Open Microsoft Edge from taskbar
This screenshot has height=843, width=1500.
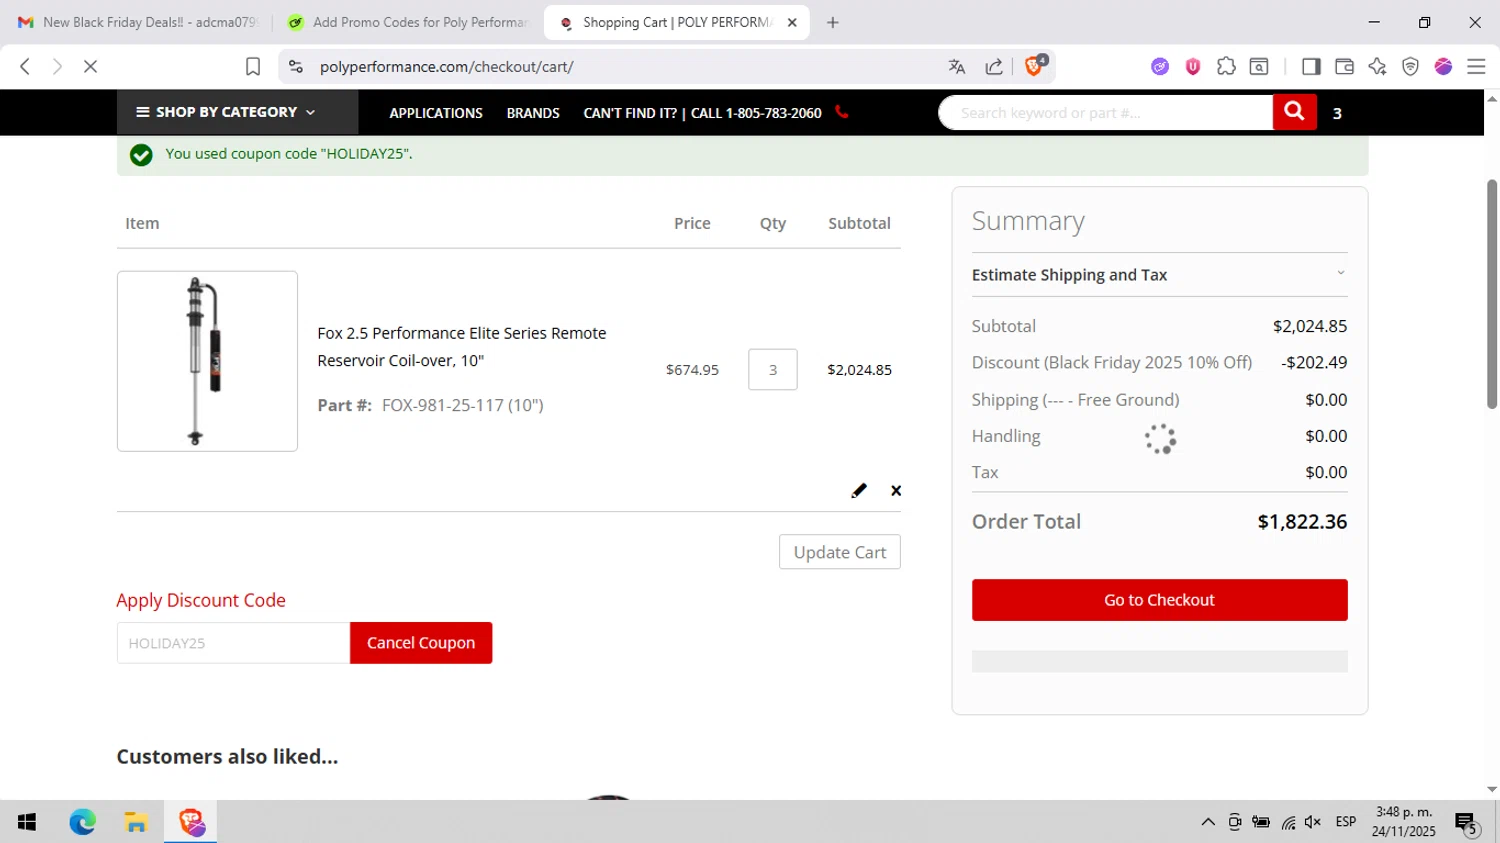pyautogui.click(x=82, y=822)
